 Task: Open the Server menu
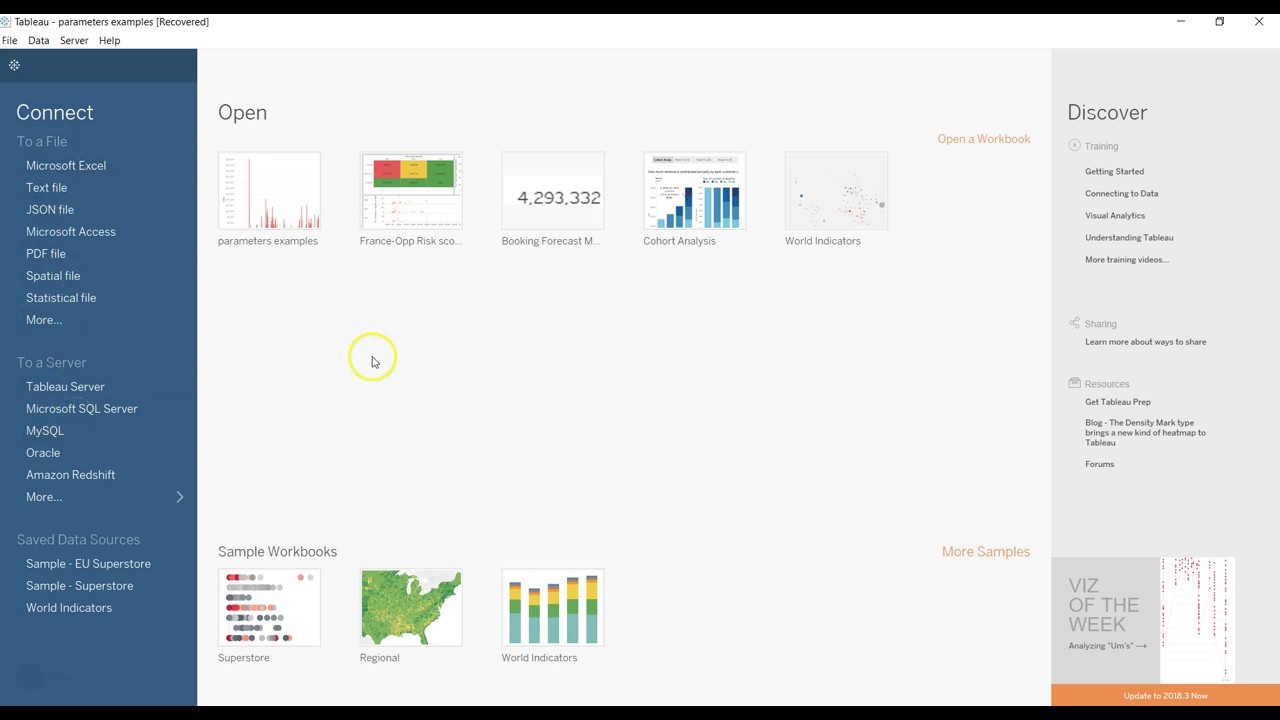(74, 41)
